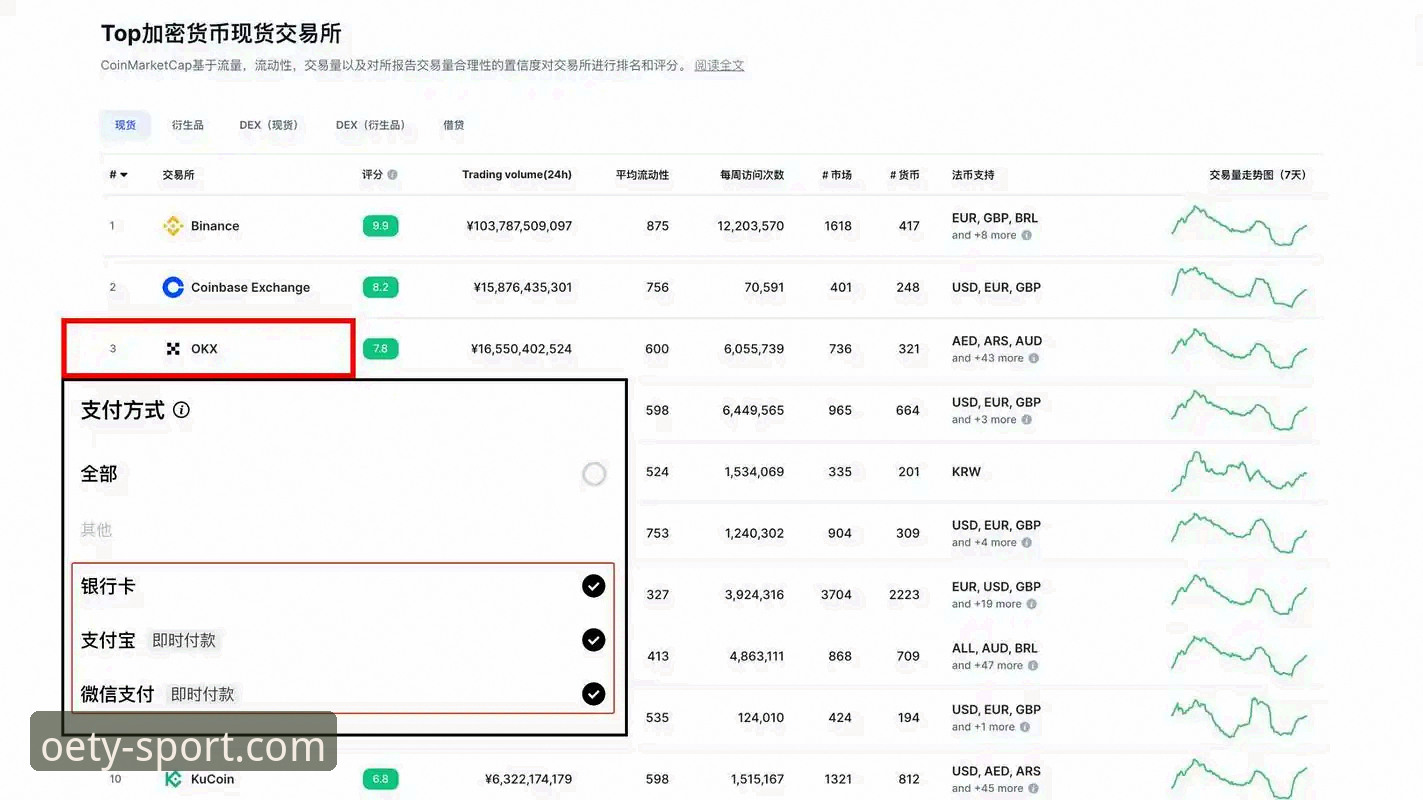
Task: Click info icon beside "and +45 more"
Action: click(x=1034, y=789)
